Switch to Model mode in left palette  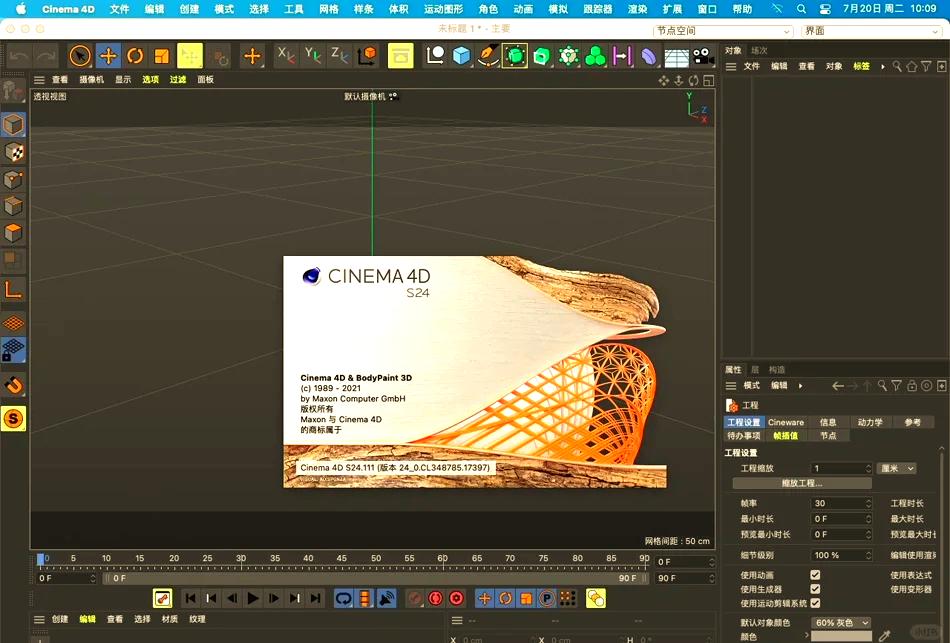[13, 125]
